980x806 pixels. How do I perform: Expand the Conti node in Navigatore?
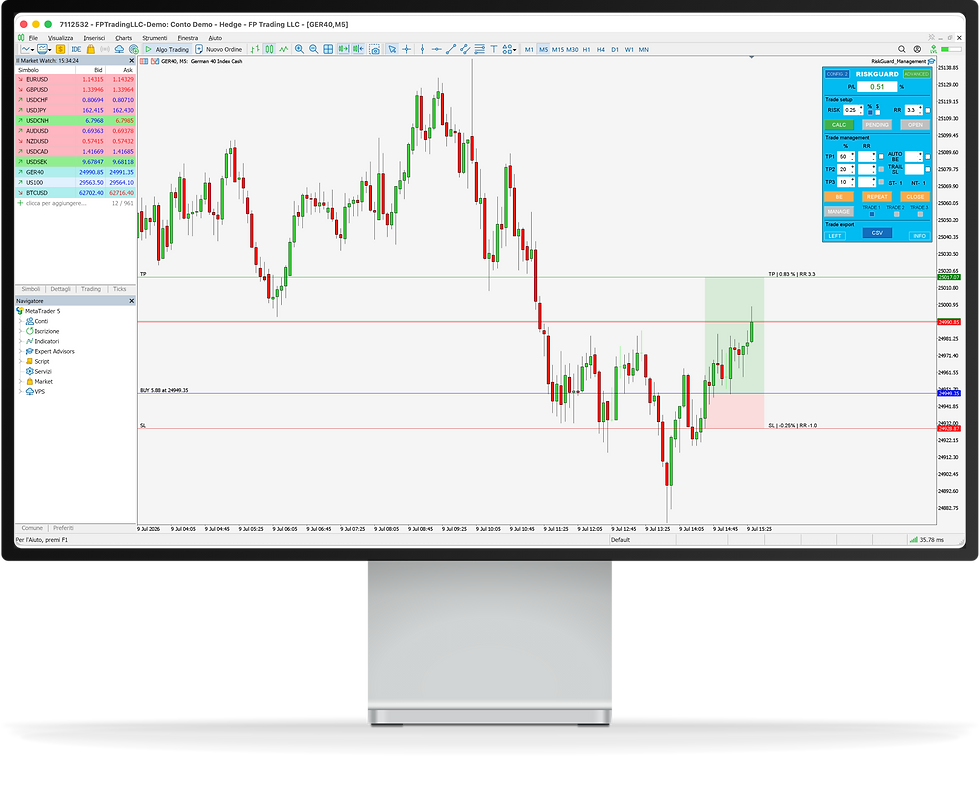coord(21,321)
